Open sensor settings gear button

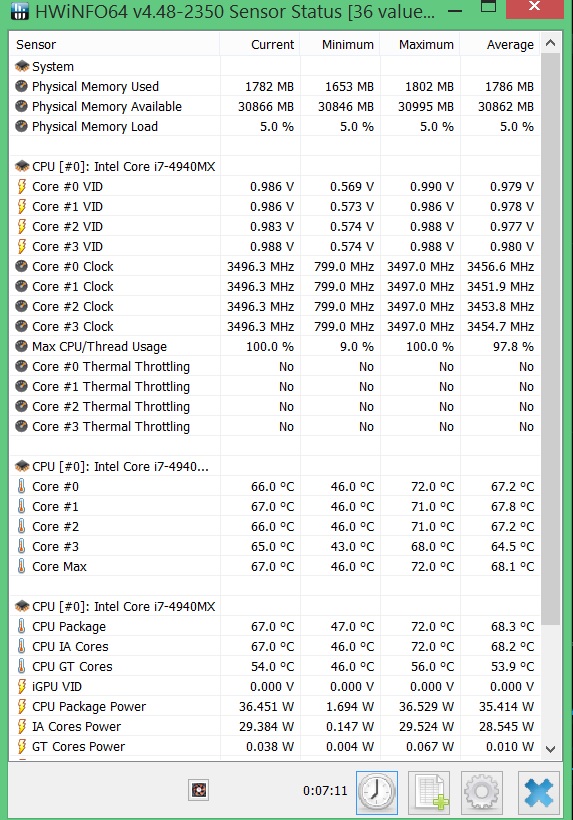[x=482, y=792]
